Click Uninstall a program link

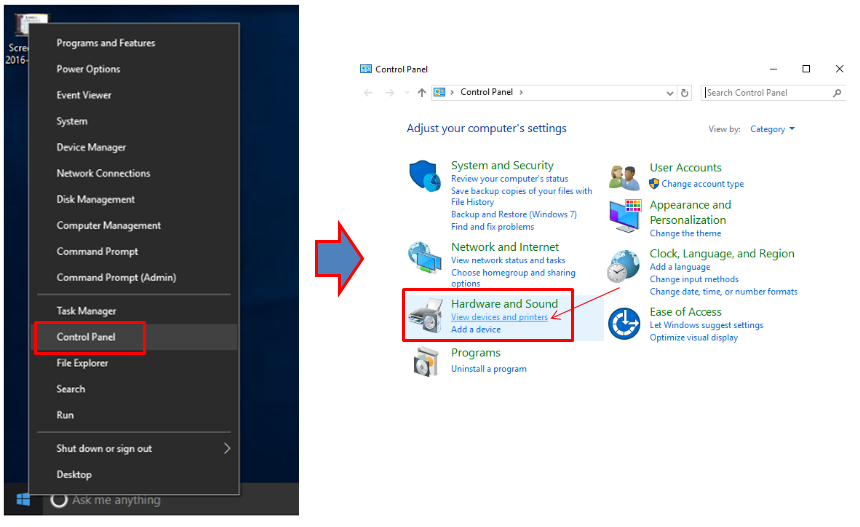pyautogui.click(x=489, y=369)
